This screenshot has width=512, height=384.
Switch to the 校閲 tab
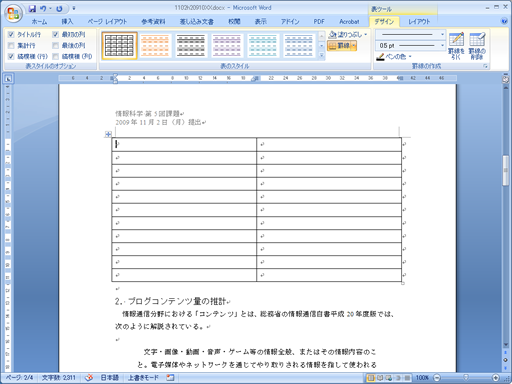tap(234, 22)
